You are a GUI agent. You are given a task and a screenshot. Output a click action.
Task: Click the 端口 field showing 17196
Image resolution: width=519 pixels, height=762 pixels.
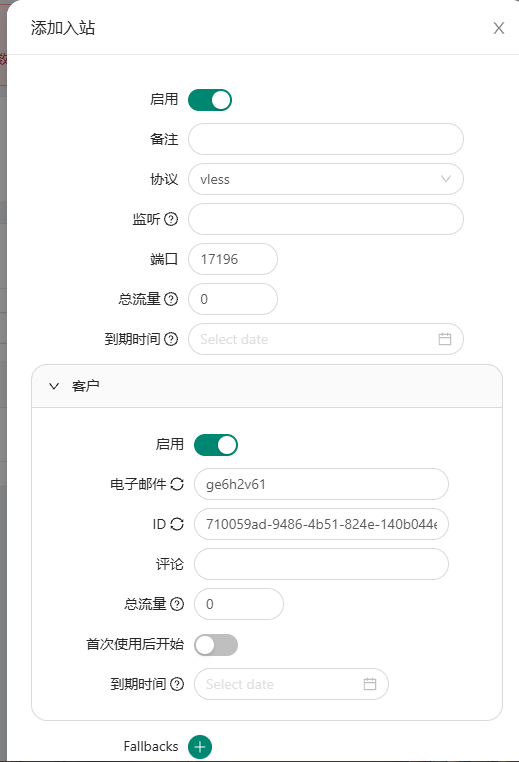[233, 259]
